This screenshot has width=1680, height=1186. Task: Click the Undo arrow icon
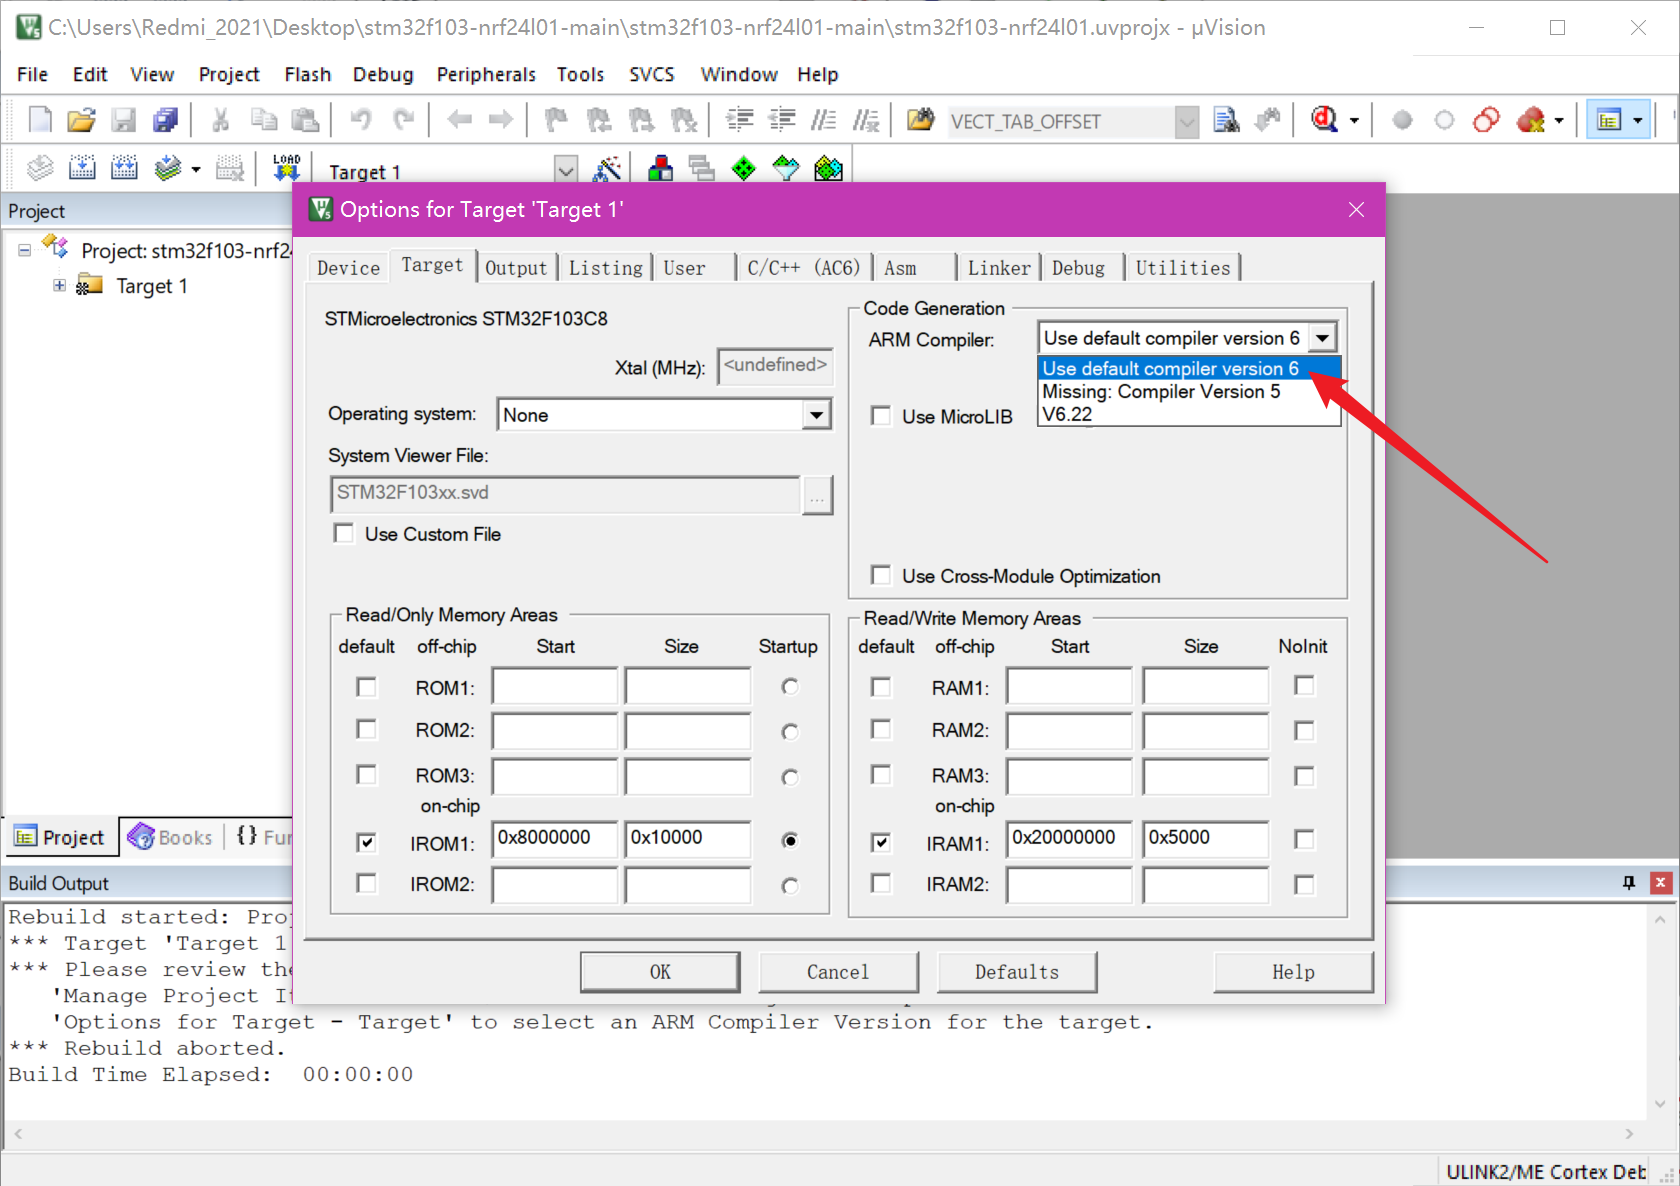click(361, 120)
